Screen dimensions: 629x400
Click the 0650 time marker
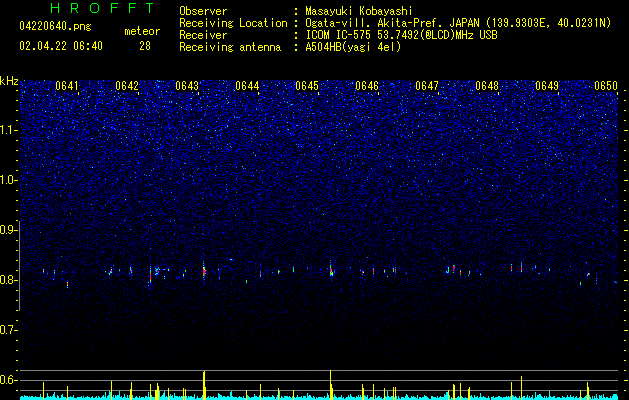coord(606,86)
